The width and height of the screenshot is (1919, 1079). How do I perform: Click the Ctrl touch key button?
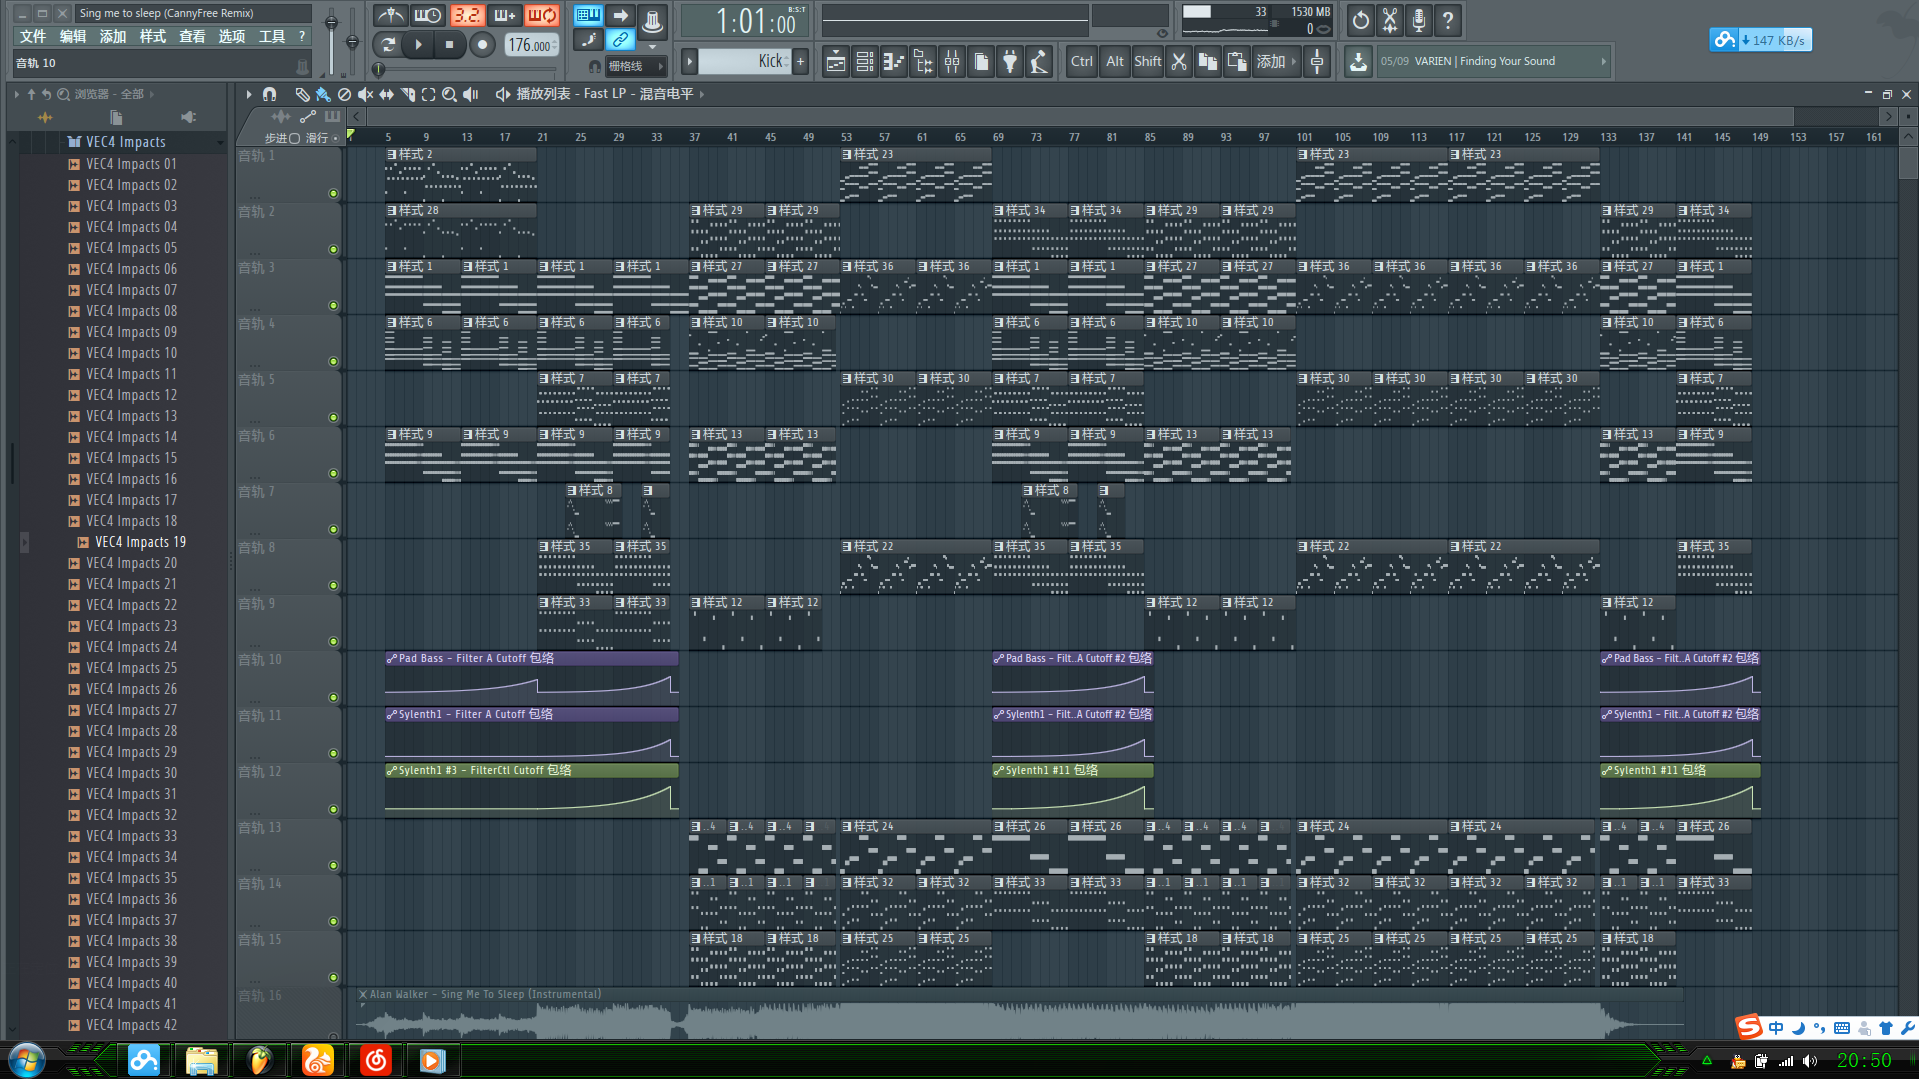1081,61
